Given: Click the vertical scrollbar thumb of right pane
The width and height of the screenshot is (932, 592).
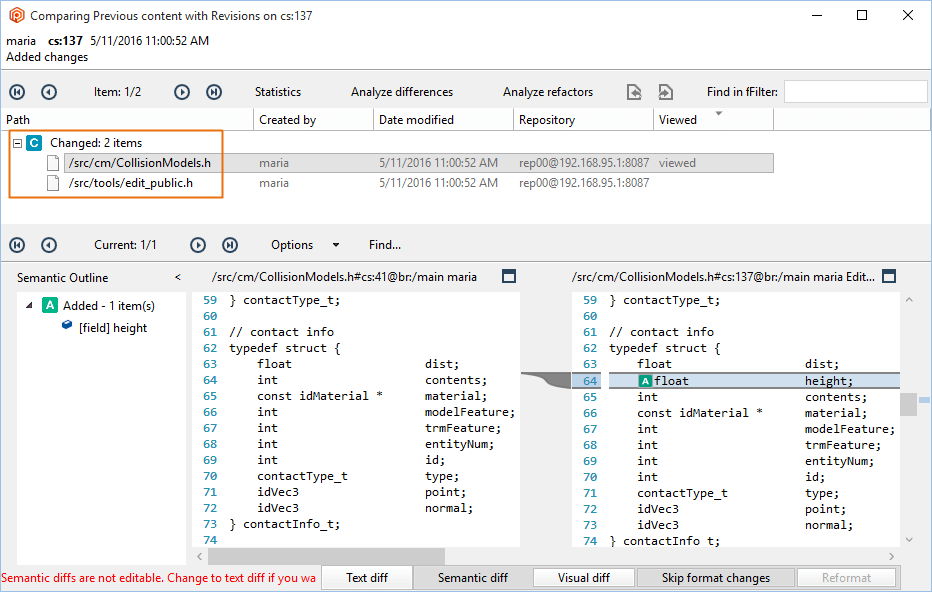Looking at the screenshot, I should point(908,404).
